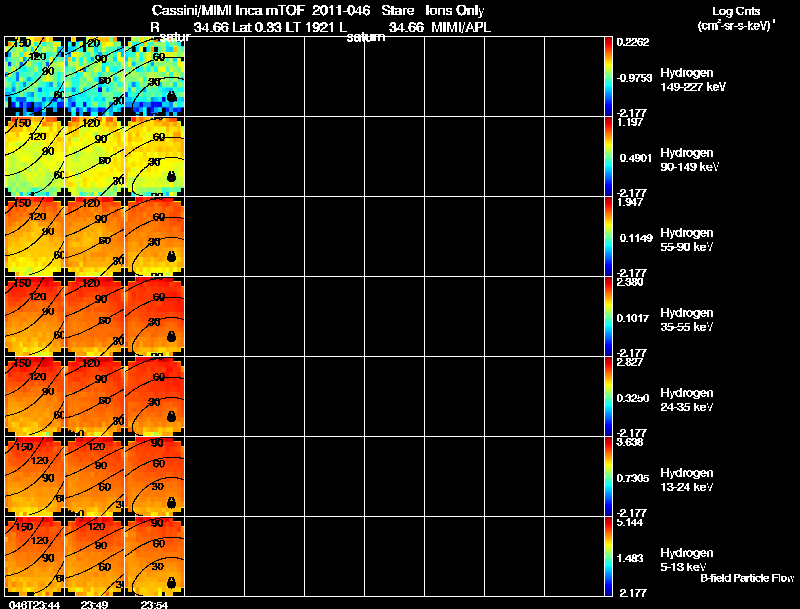Click the color bar for Hydrogen 55-90 keV
Viewport: 800px width, 609px height.
coord(608,237)
